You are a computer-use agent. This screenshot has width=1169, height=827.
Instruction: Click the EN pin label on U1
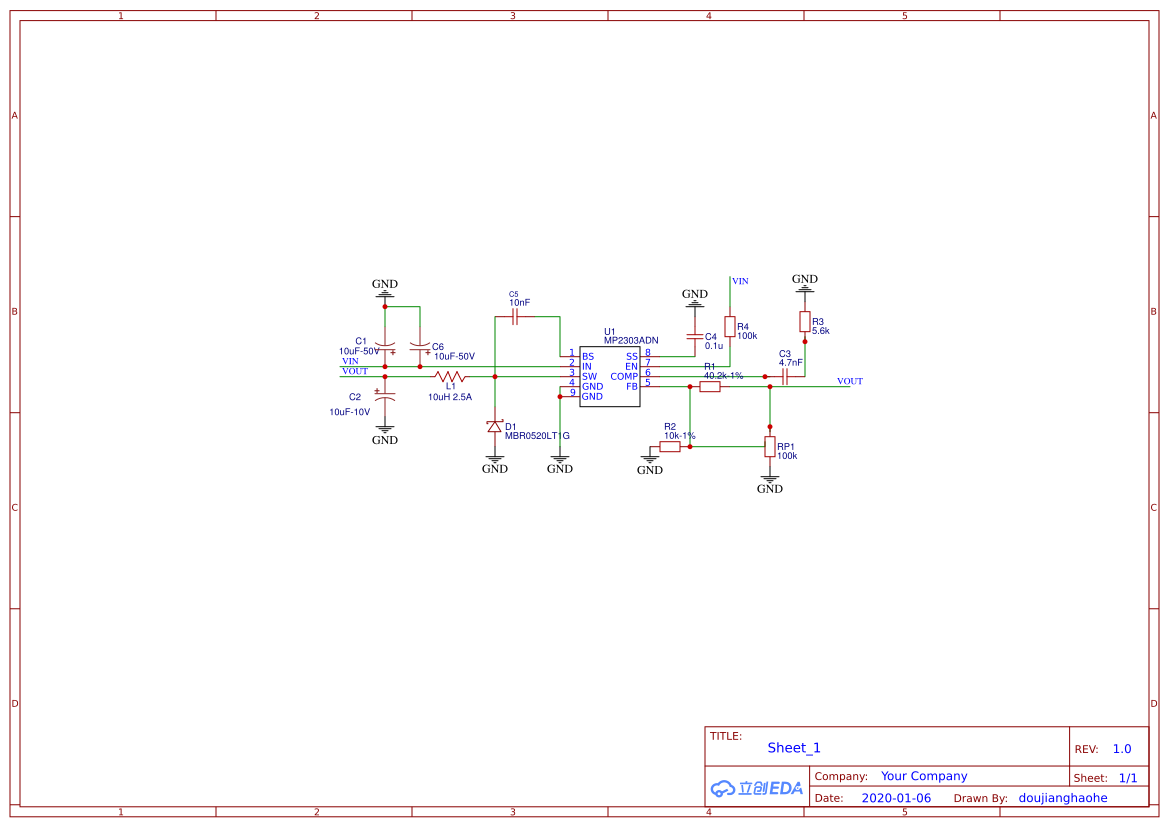631,367
